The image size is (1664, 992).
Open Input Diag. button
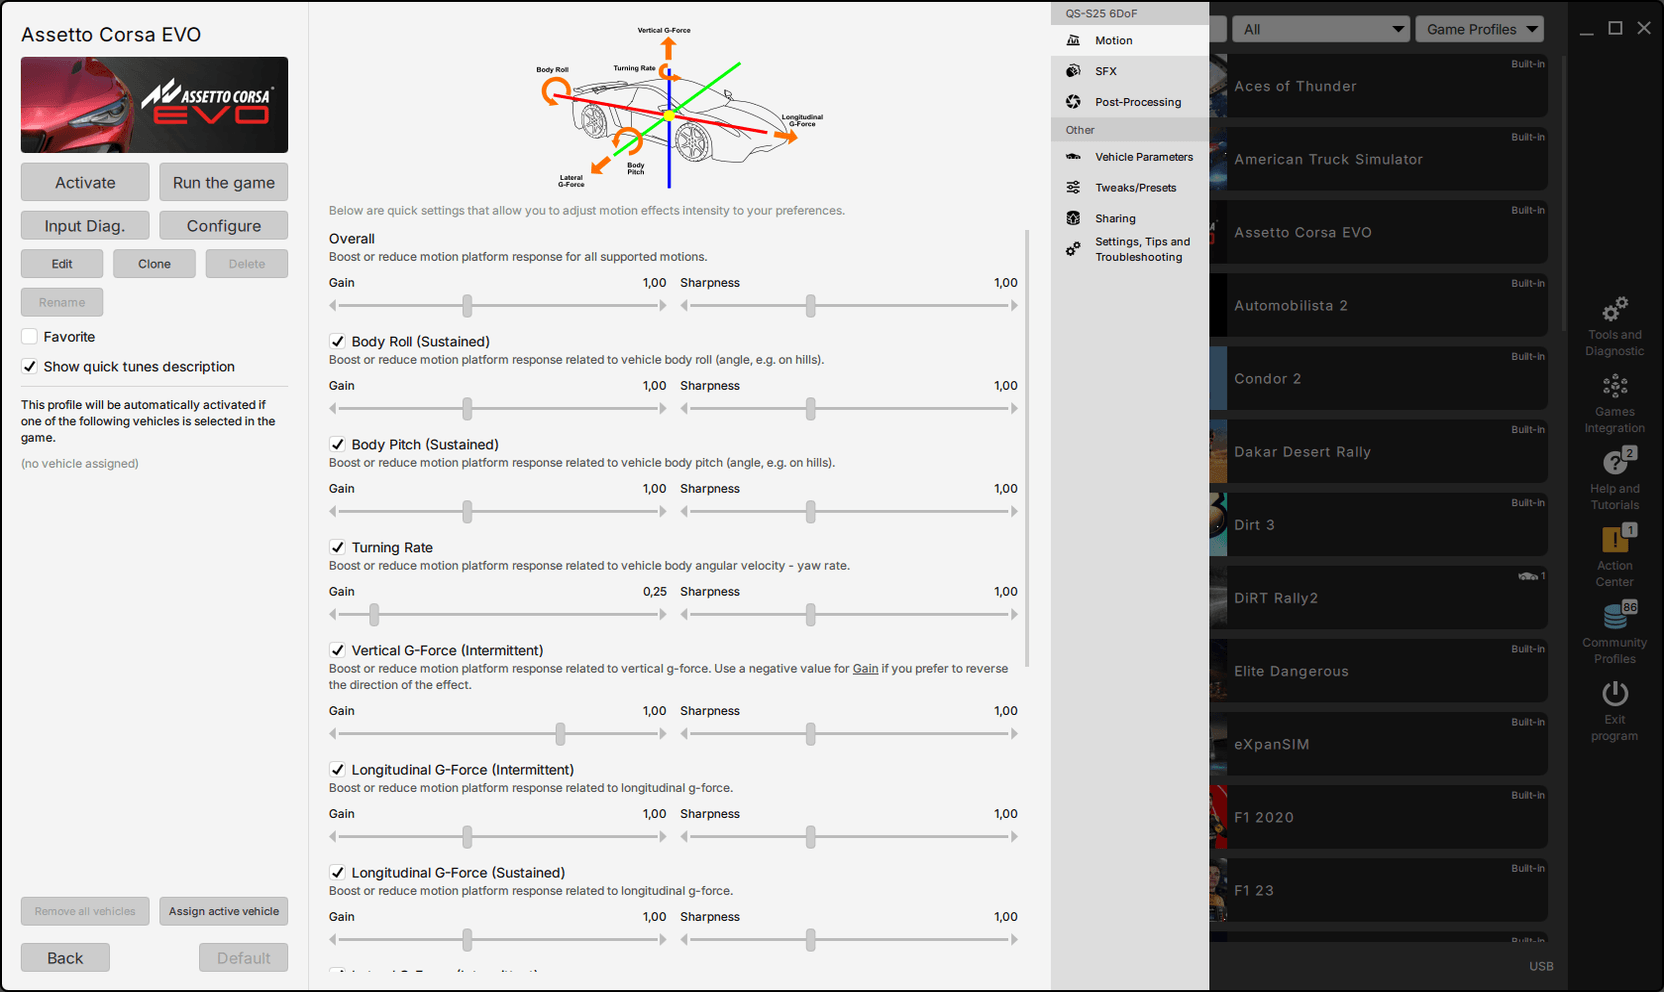click(x=85, y=225)
